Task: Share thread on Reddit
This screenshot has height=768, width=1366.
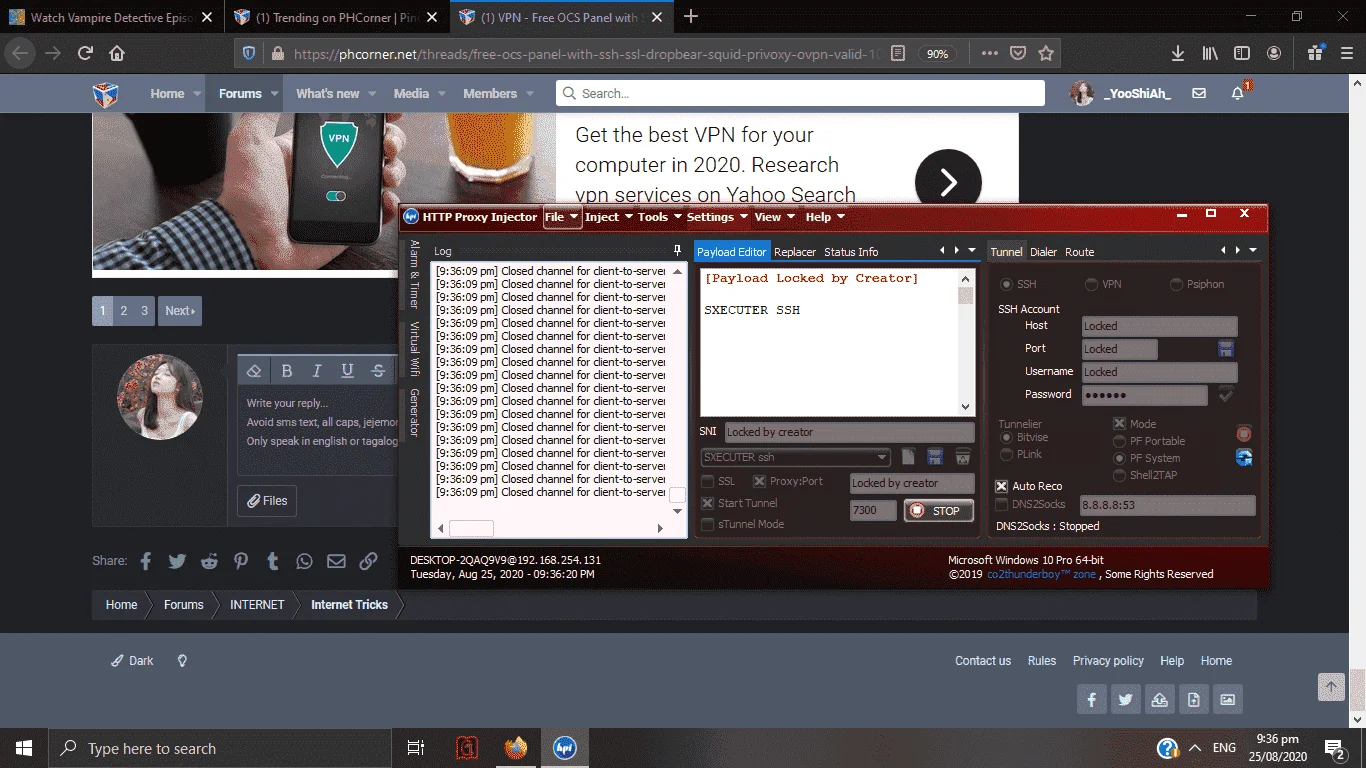Action: tap(209, 561)
